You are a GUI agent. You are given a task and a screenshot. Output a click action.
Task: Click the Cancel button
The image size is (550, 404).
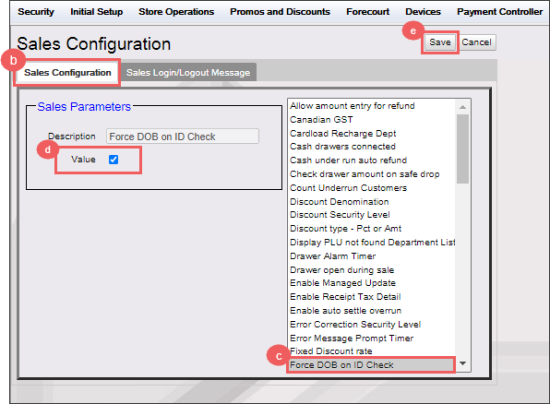pos(476,42)
